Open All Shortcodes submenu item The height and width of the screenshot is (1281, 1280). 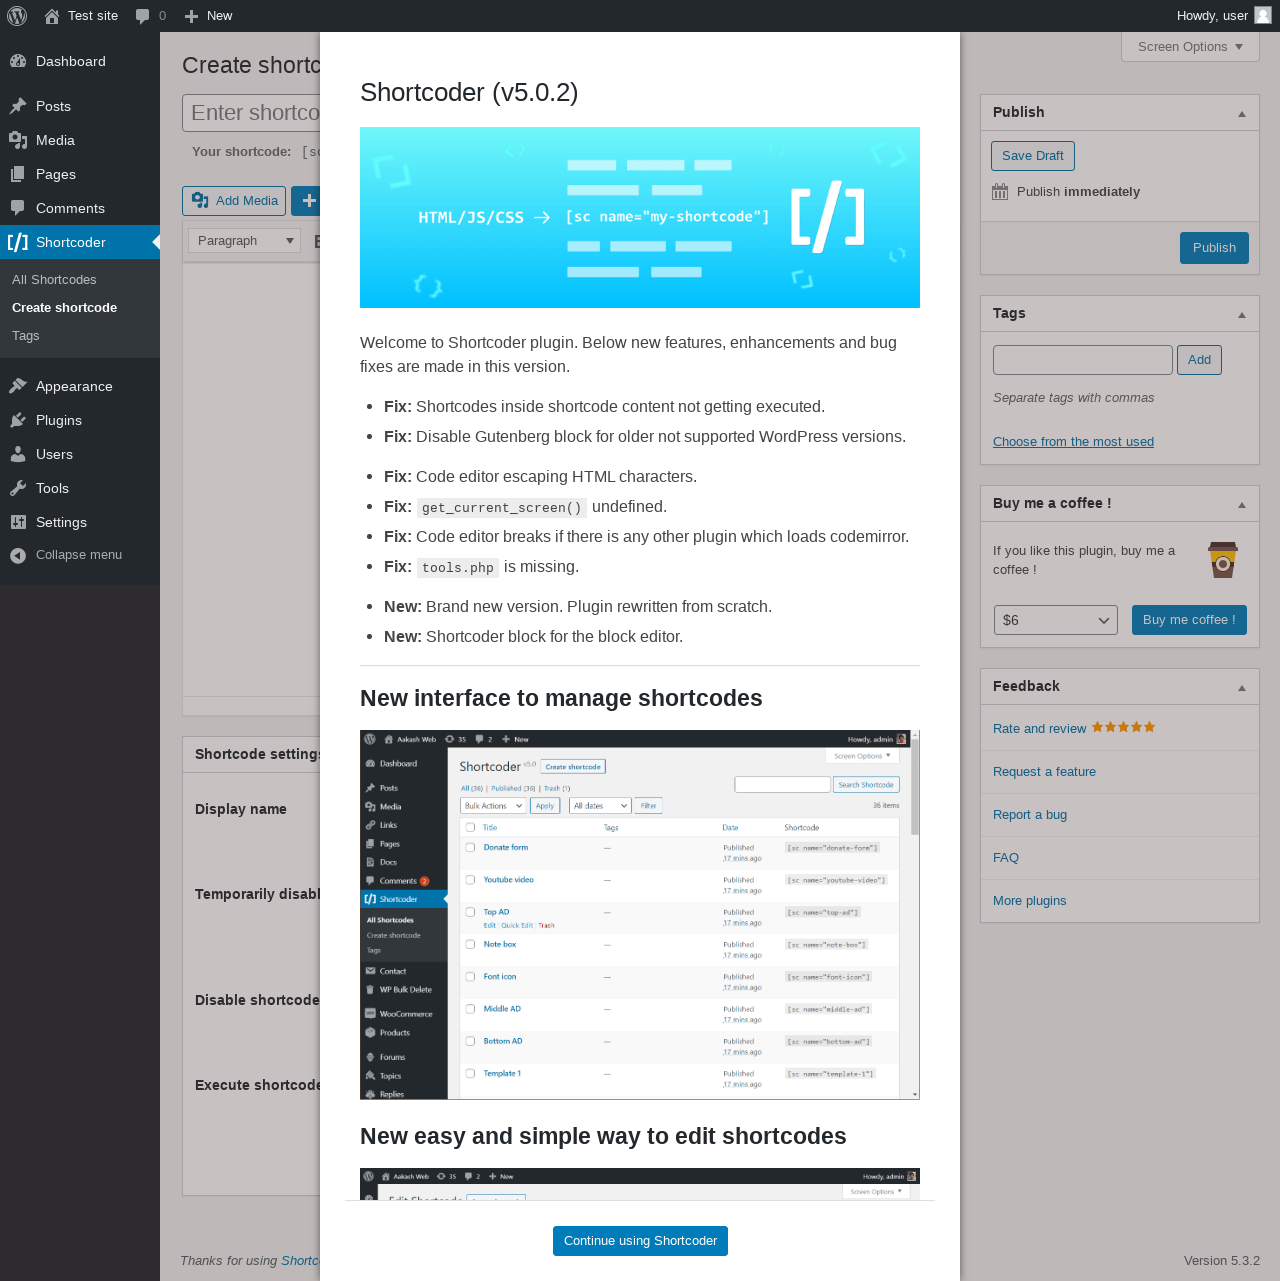click(x=54, y=280)
